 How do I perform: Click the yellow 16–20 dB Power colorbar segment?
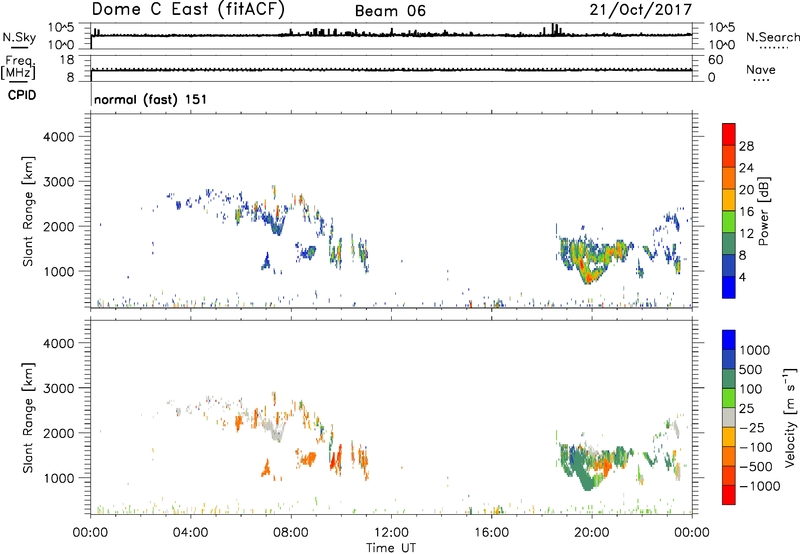pyautogui.click(x=729, y=200)
